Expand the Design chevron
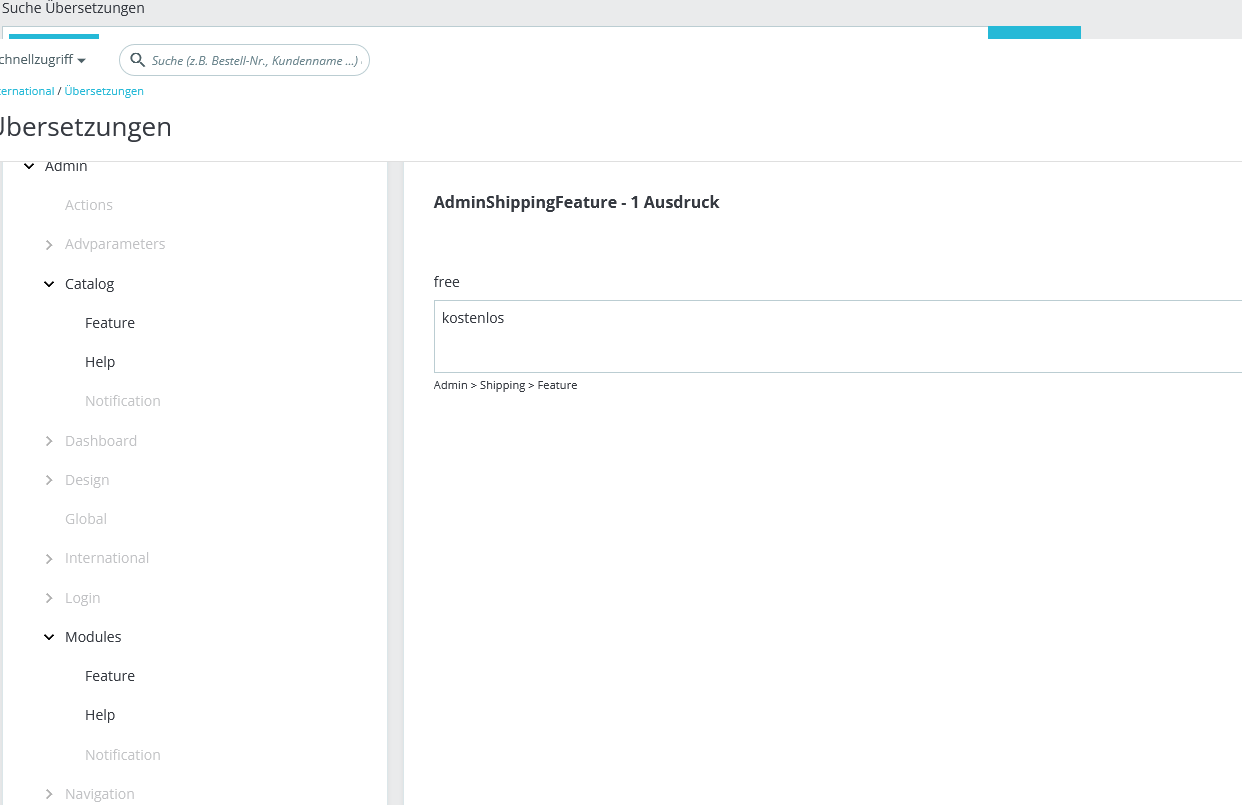The width and height of the screenshot is (1242, 805). [x=49, y=480]
